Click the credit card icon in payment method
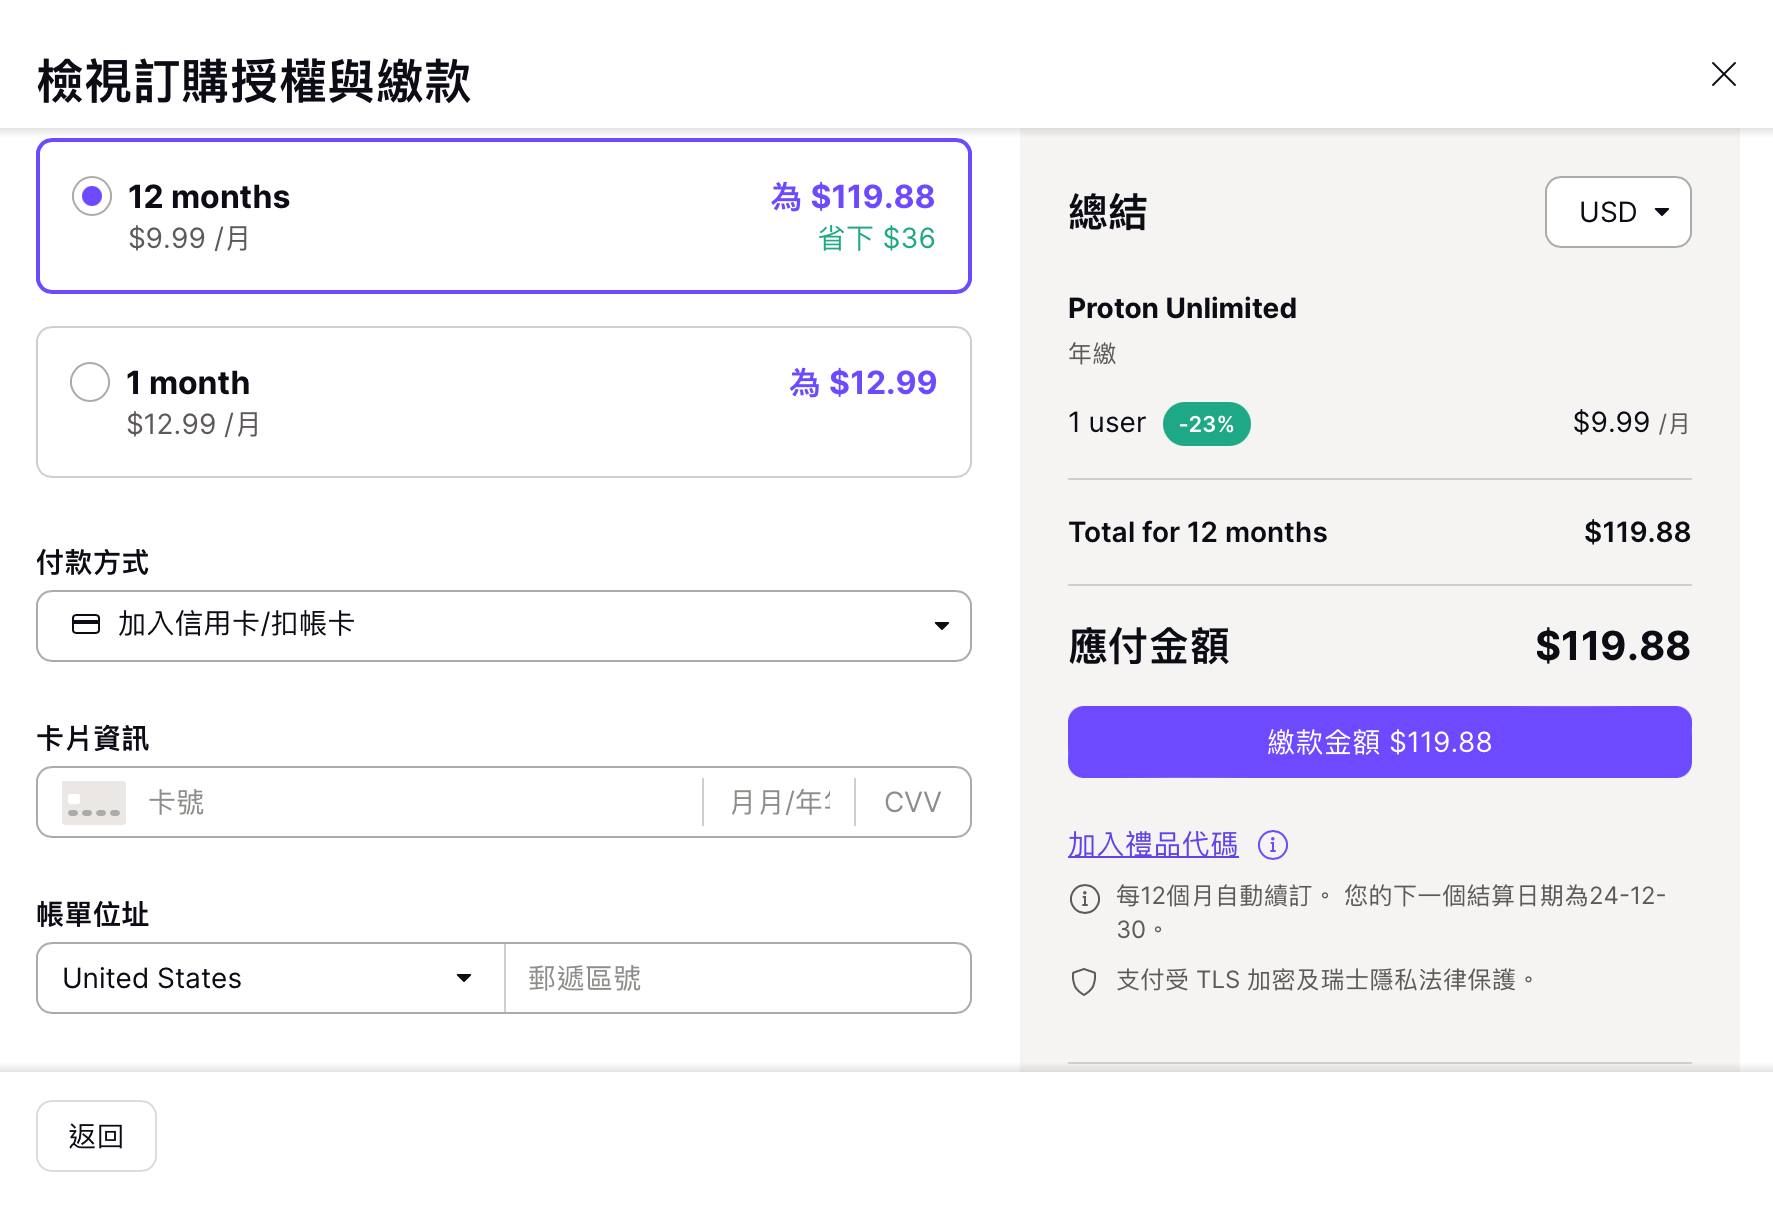 click(x=86, y=625)
